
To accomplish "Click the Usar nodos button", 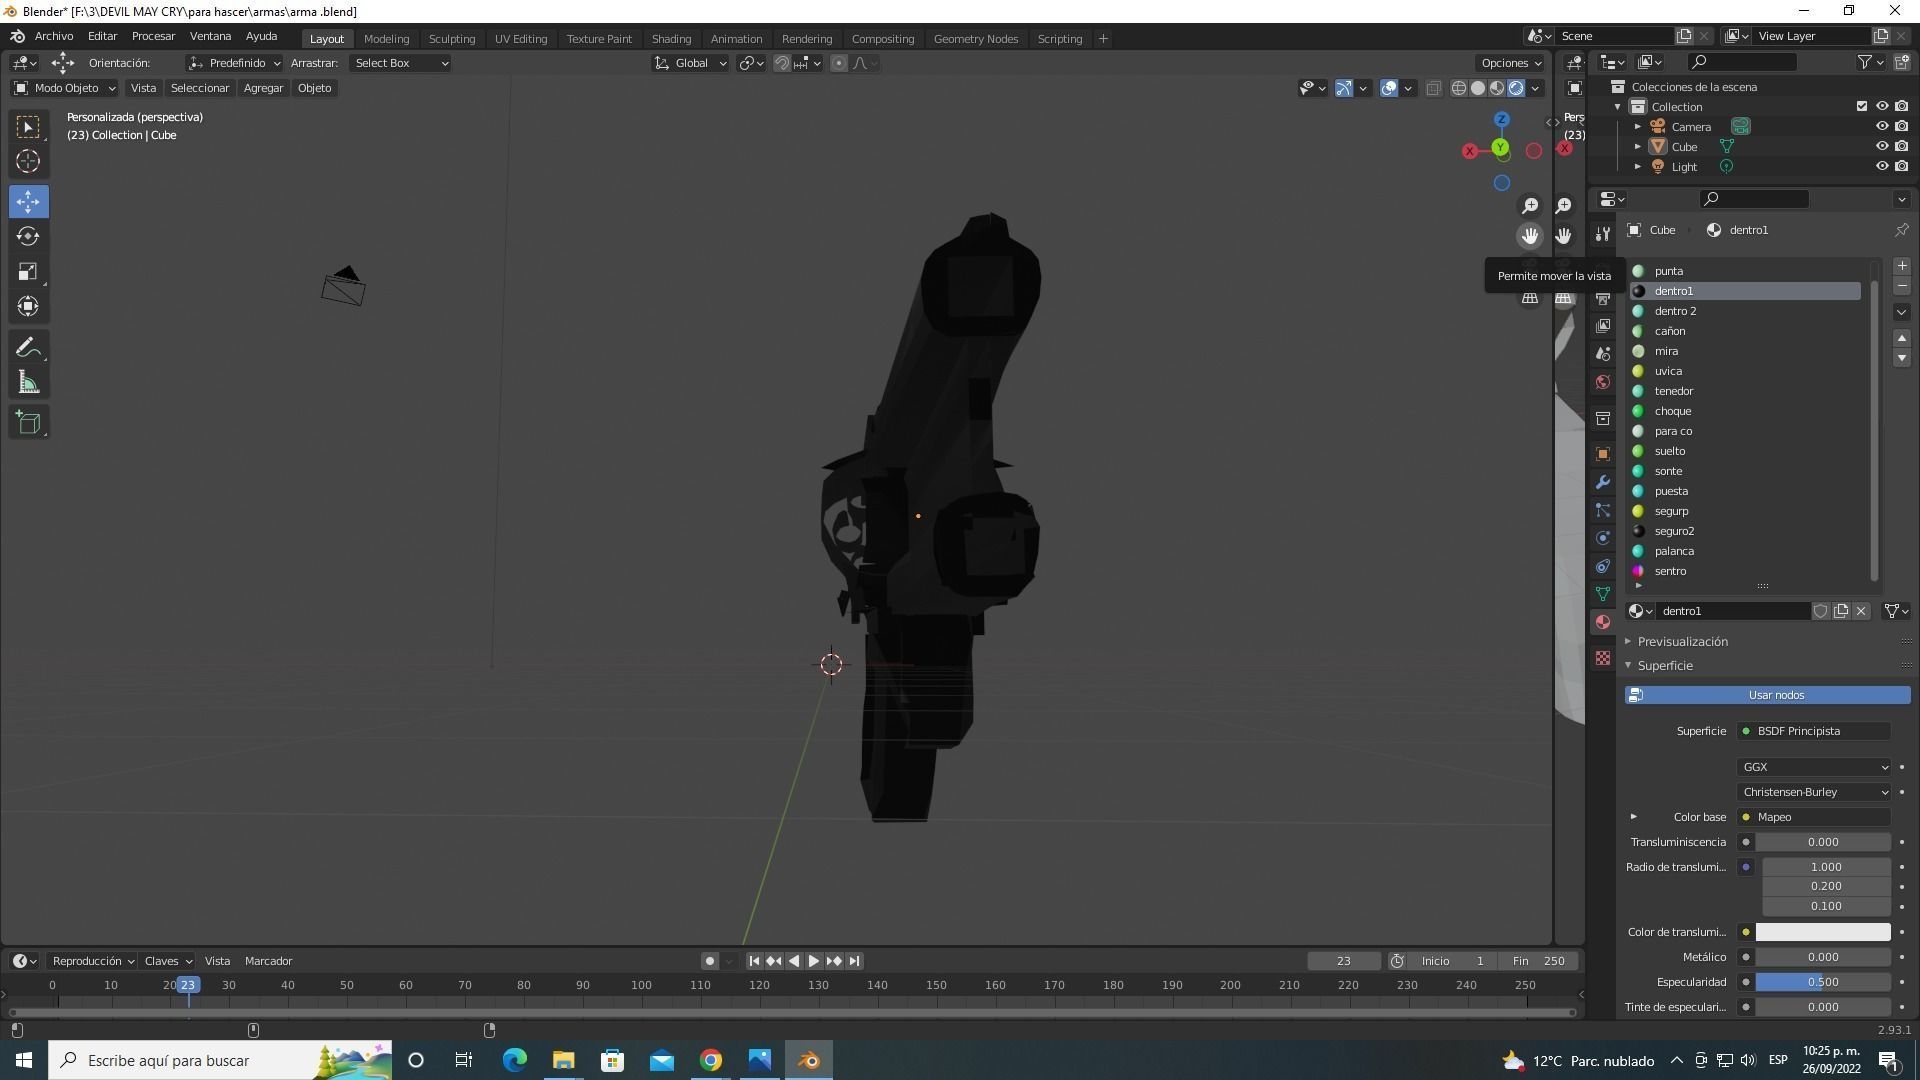I will pyautogui.click(x=1767, y=695).
